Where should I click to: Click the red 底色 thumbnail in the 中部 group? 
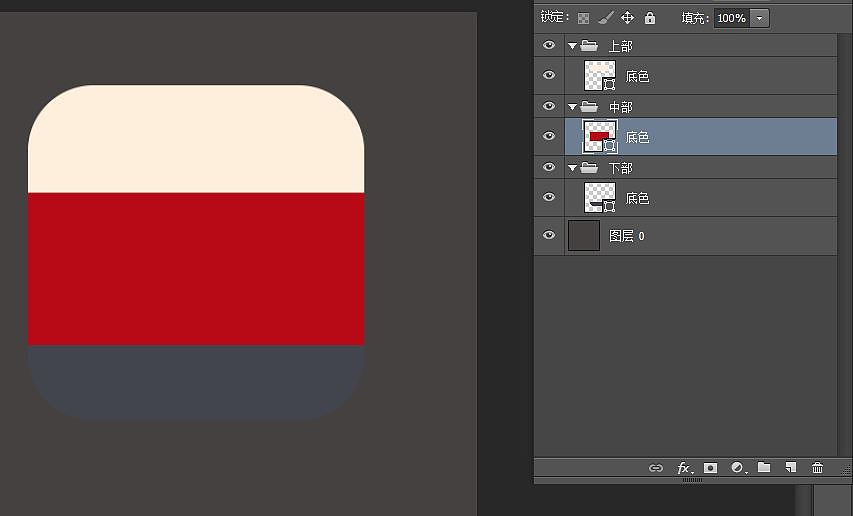[600, 136]
